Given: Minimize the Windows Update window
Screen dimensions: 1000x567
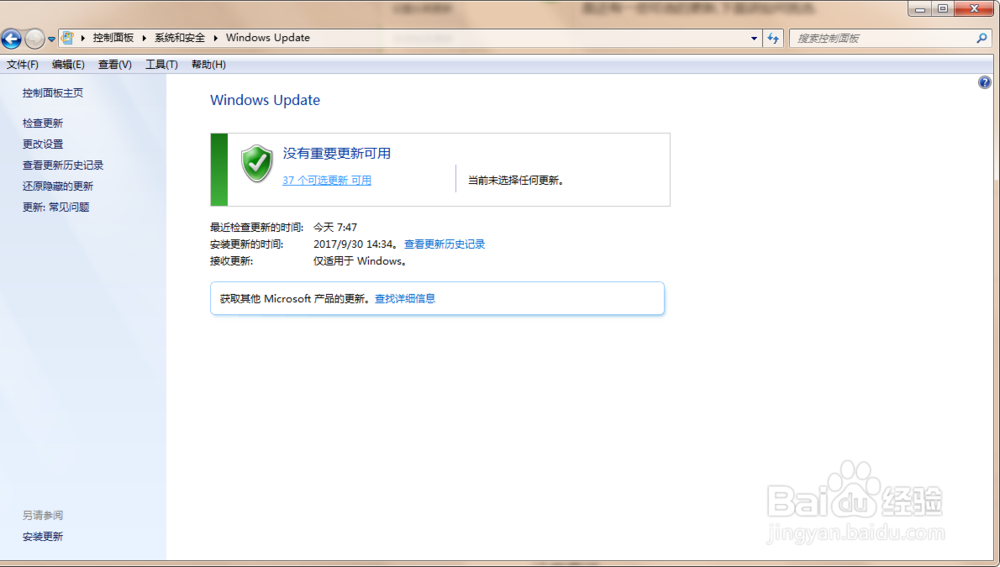Looking at the screenshot, I should pos(920,9).
